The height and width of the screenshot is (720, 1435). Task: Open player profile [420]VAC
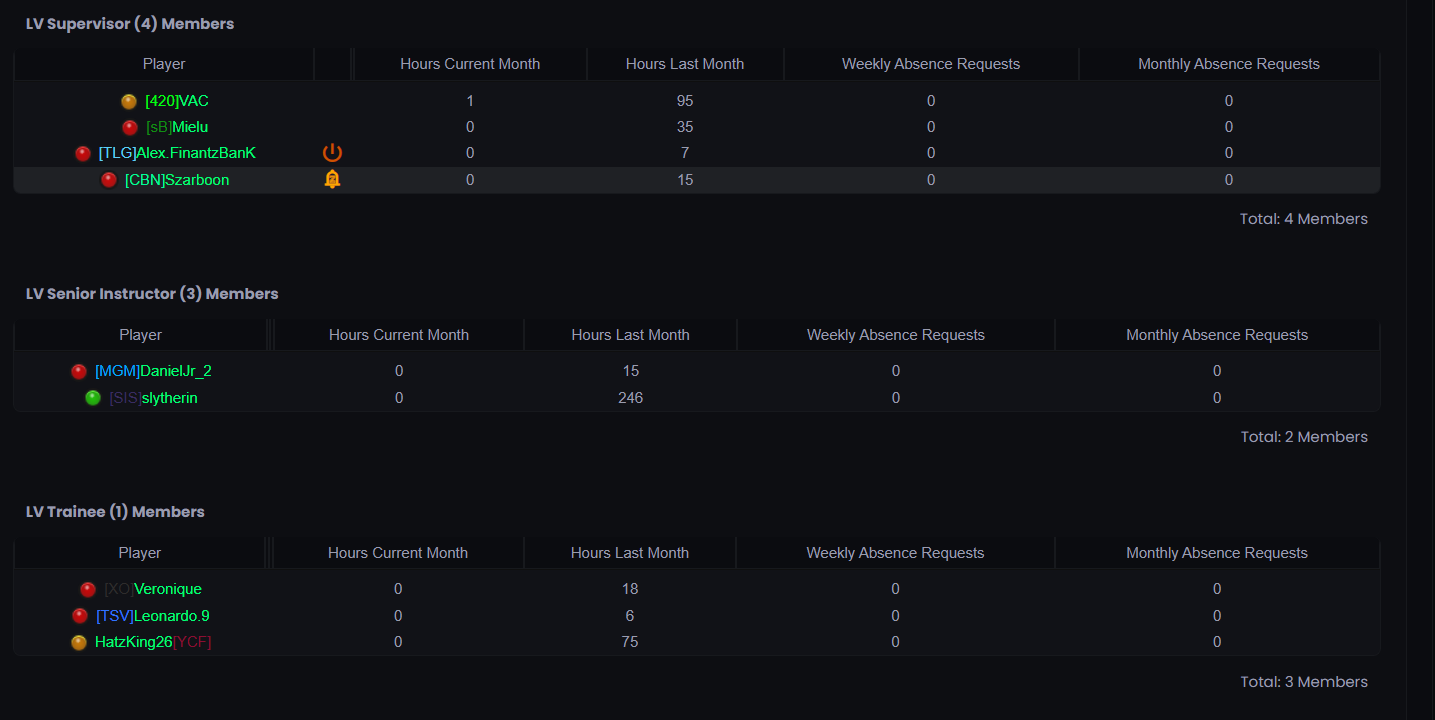177,101
